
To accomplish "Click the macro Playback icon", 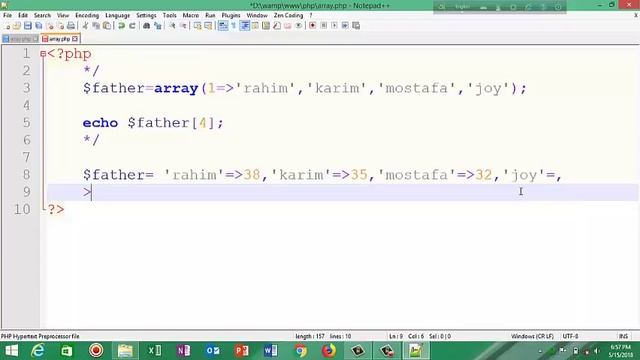I will (x=335, y=26).
